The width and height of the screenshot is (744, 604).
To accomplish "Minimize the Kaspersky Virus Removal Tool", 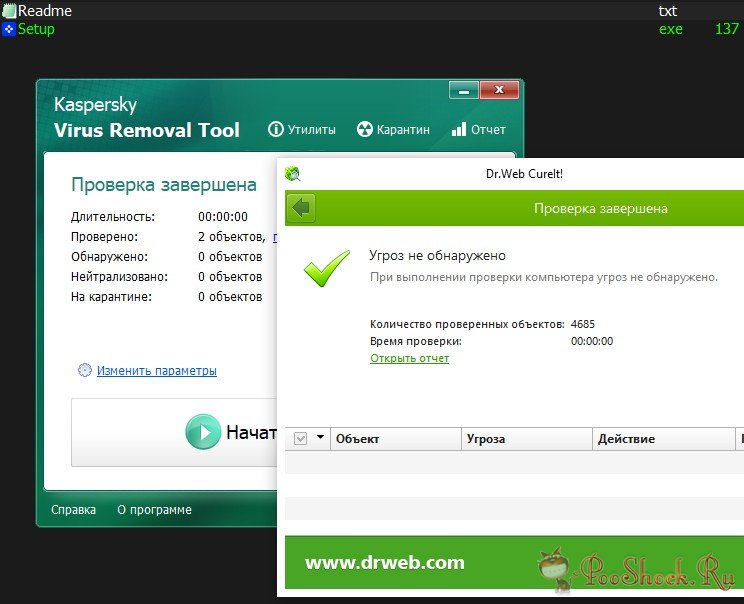I will (464, 90).
